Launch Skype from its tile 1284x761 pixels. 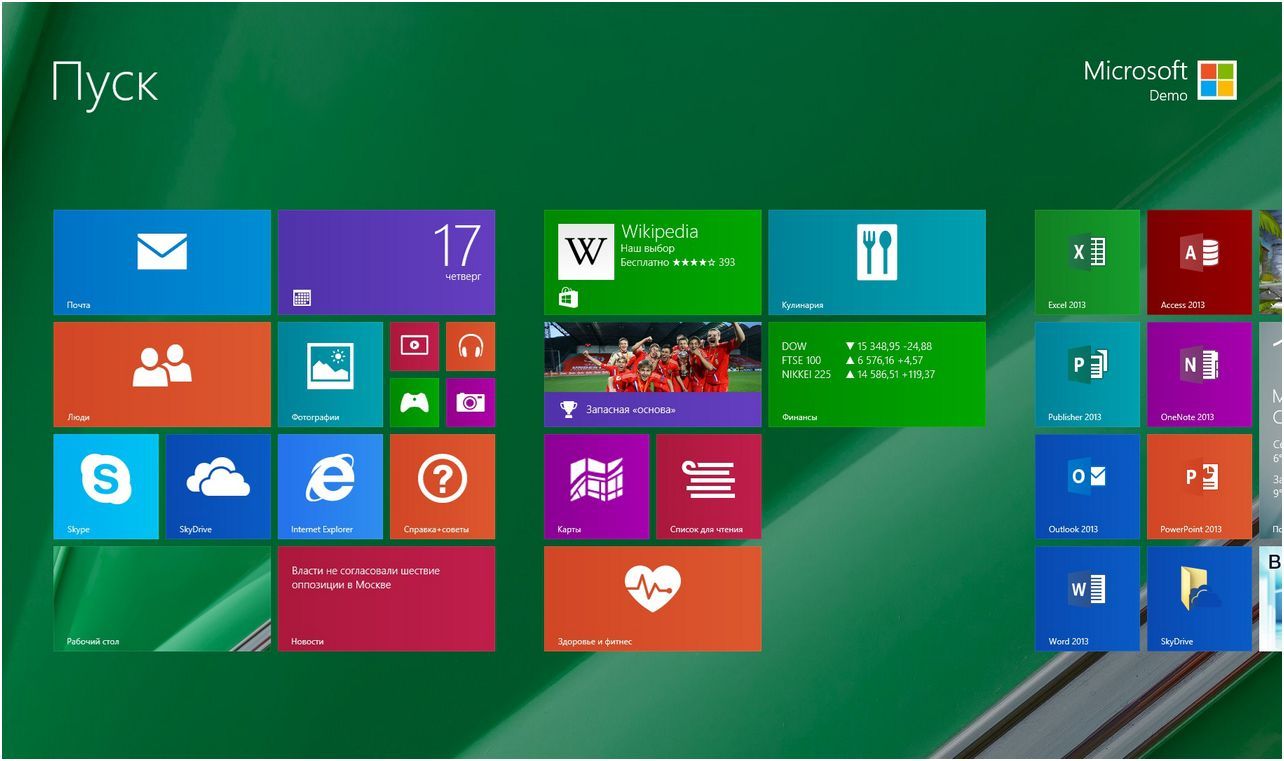[x=105, y=485]
